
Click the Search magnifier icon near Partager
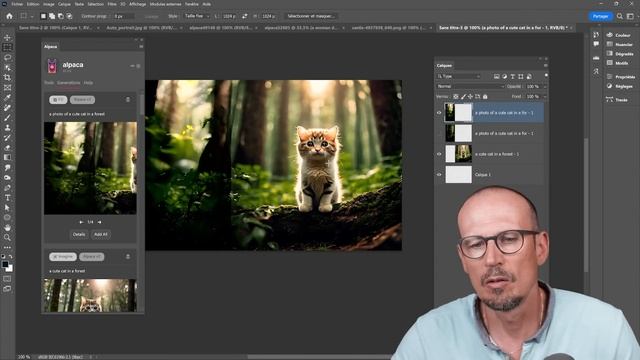coord(620,16)
